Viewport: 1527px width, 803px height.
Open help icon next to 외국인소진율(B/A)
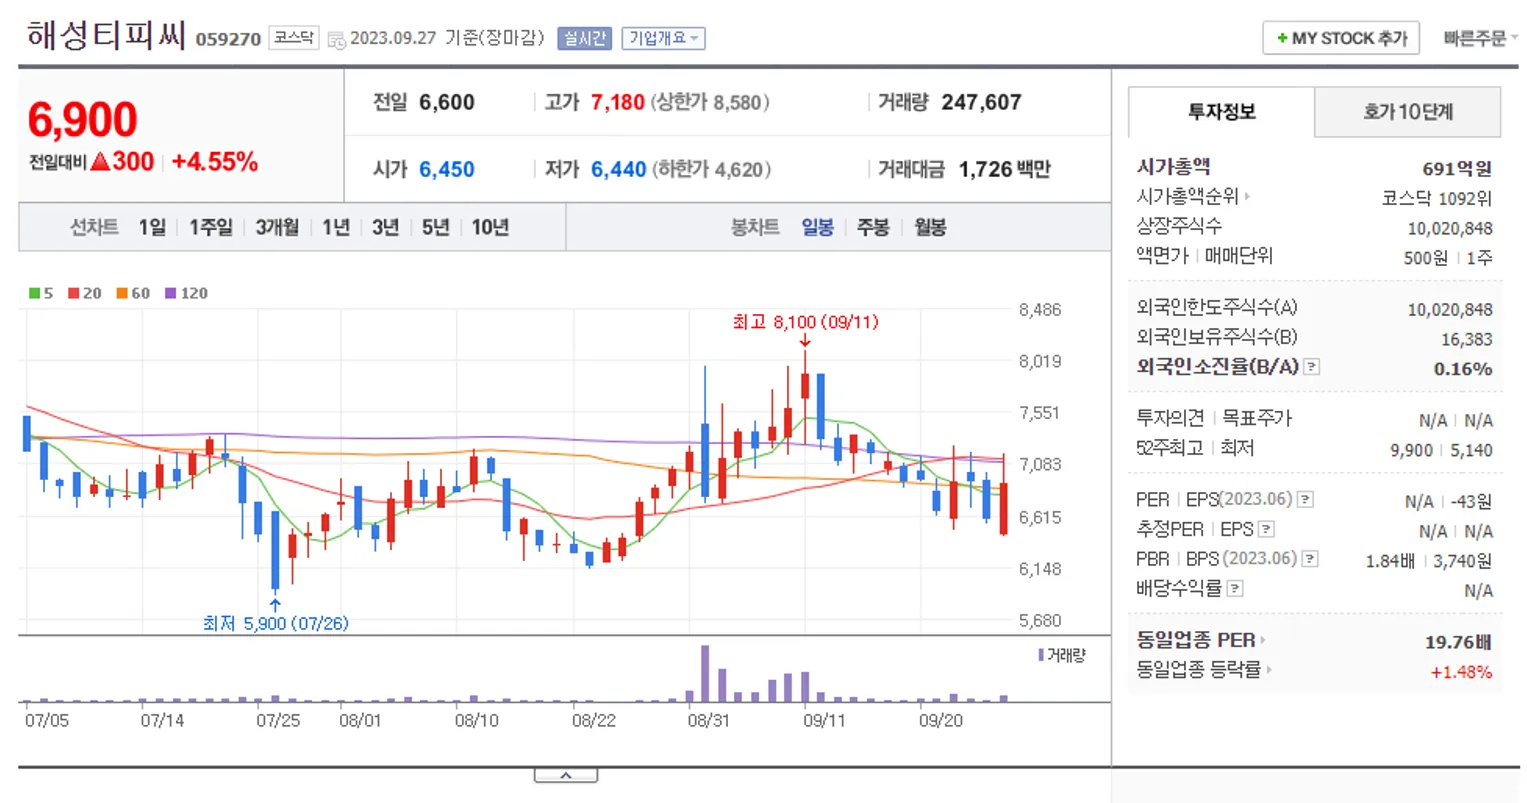coord(1312,367)
